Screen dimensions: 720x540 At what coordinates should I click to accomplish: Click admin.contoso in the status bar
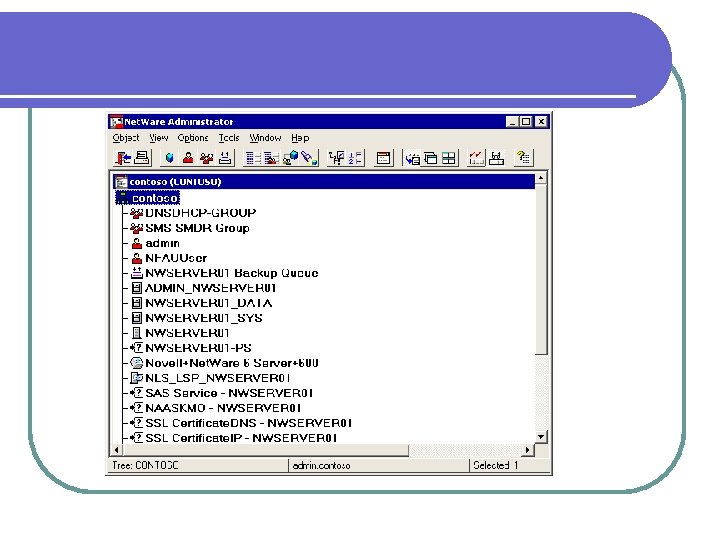coord(321,466)
